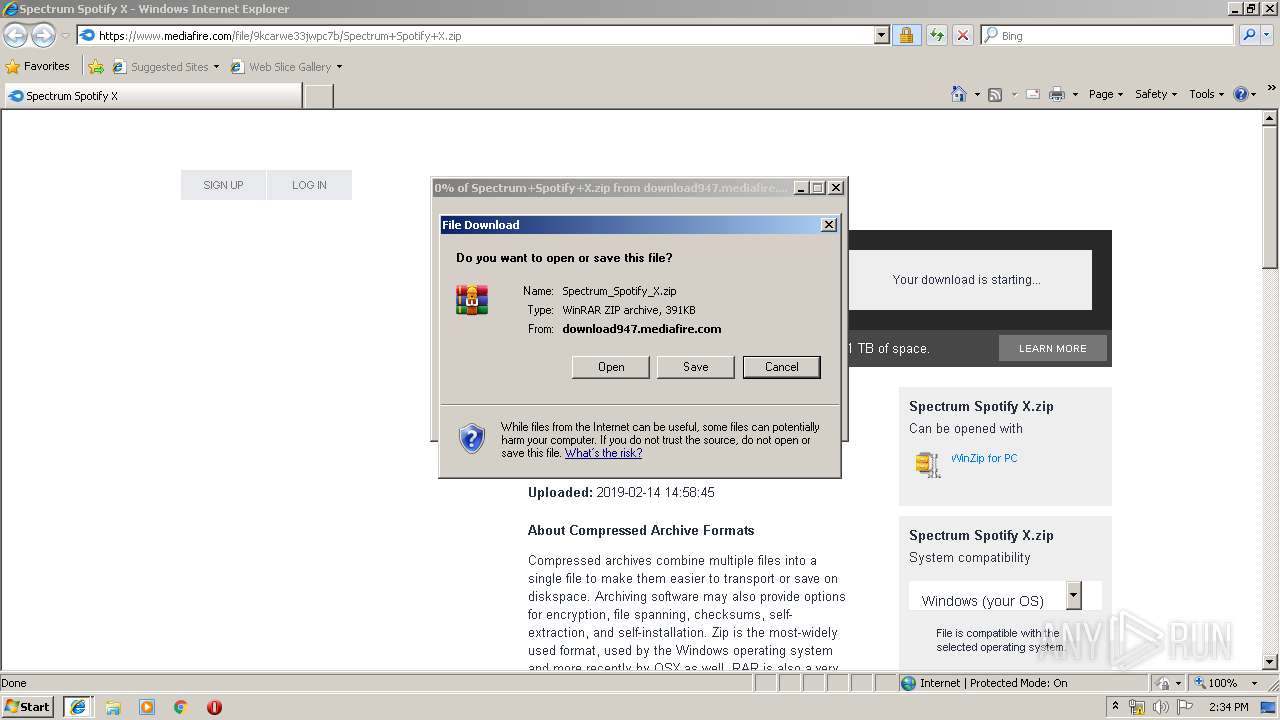Screen dimensions: 1280x720
Task: Click the LEARN MORE button
Action: click(1053, 348)
